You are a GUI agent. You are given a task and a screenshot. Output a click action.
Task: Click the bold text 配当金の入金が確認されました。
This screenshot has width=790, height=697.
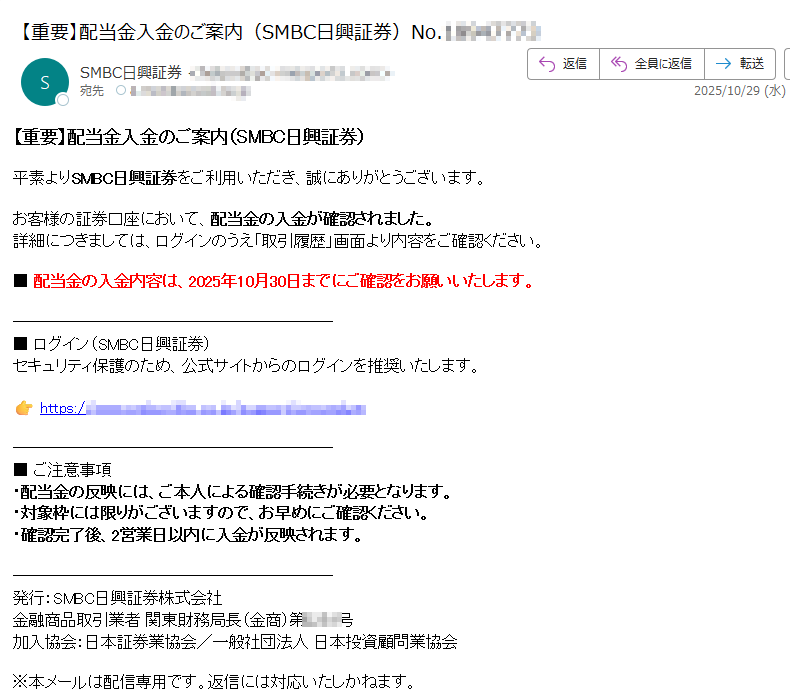click(322, 219)
